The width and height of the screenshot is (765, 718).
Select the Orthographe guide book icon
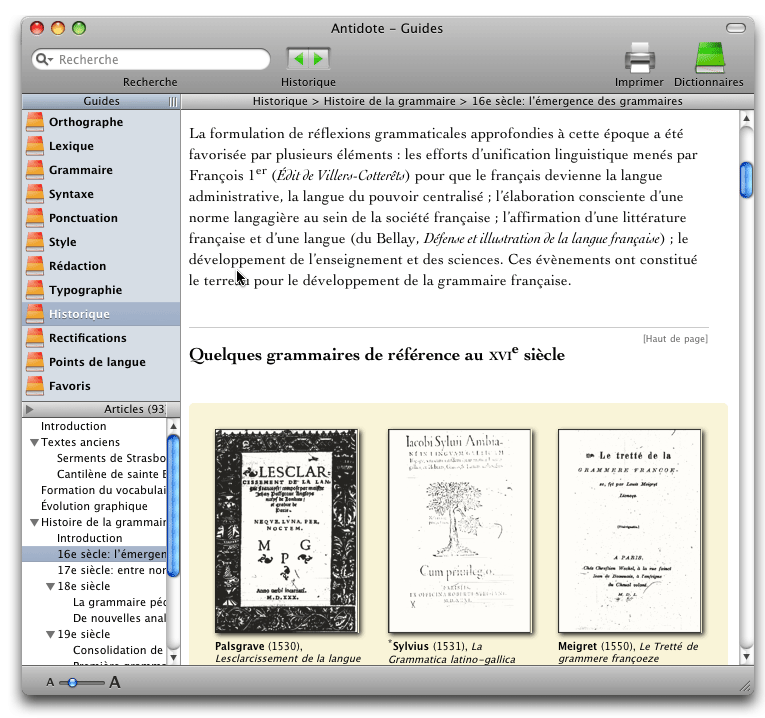35,122
